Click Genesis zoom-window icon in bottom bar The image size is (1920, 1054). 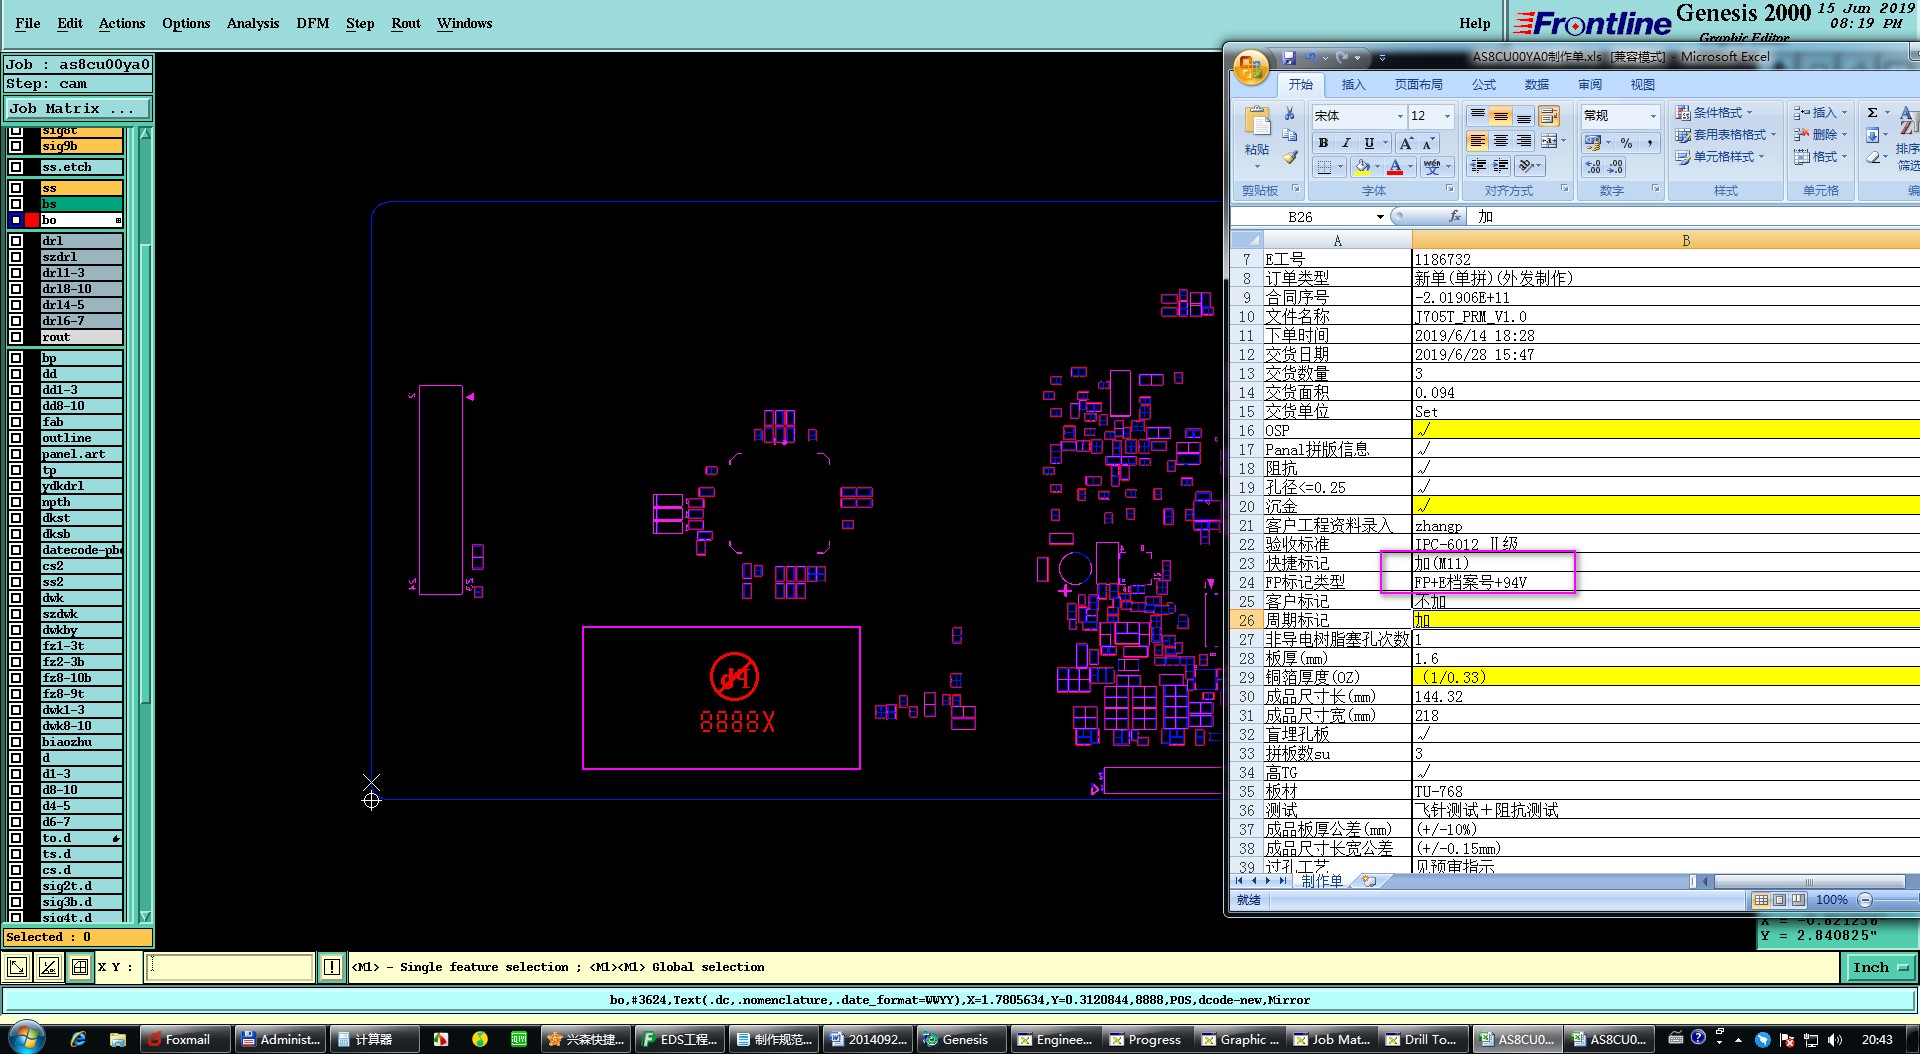pyautogui.click(x=17, y=967)
